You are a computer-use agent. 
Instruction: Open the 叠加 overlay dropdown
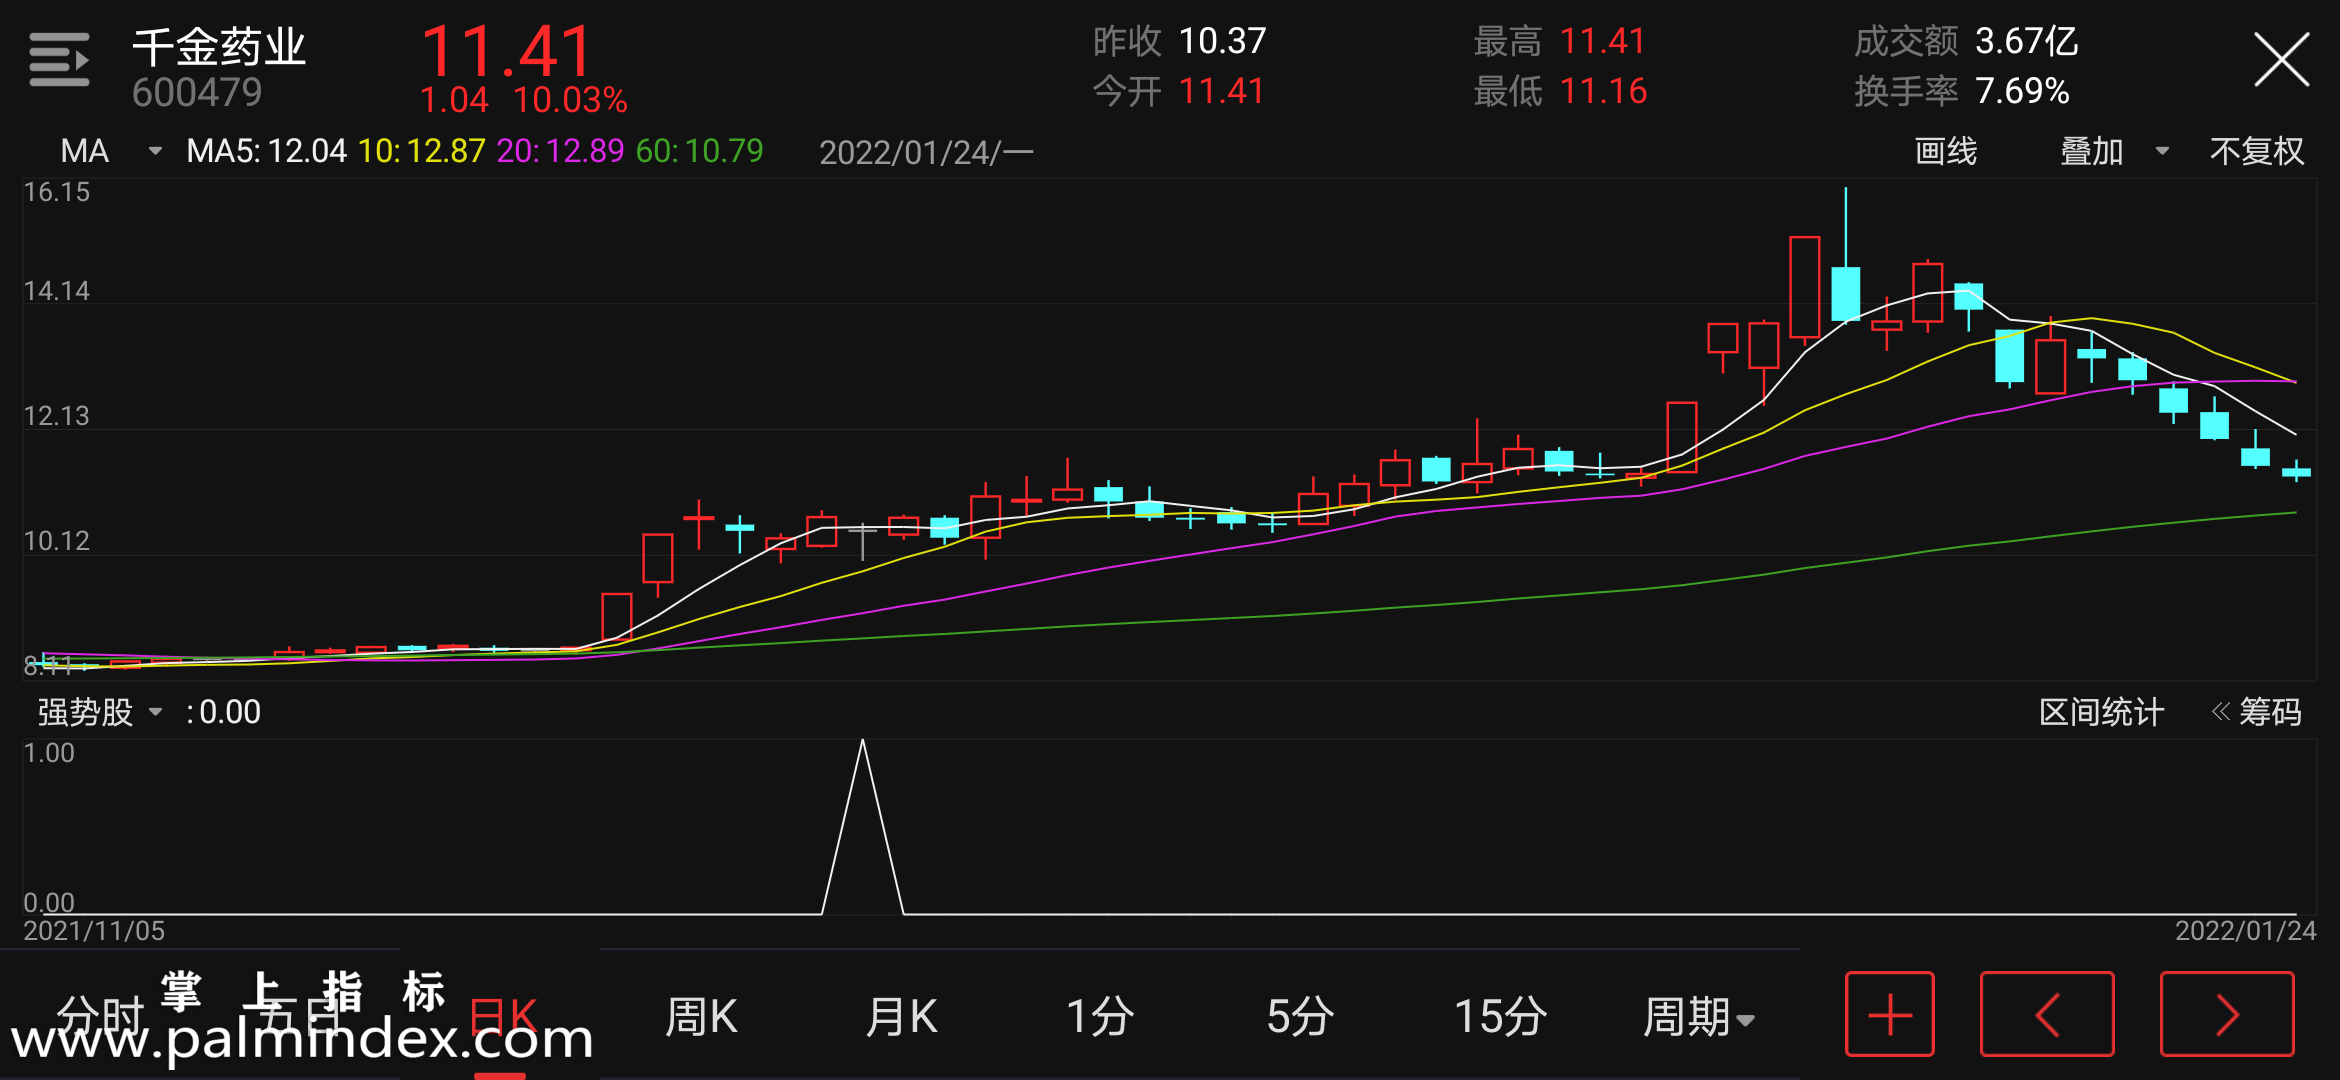coord(2114,151)
